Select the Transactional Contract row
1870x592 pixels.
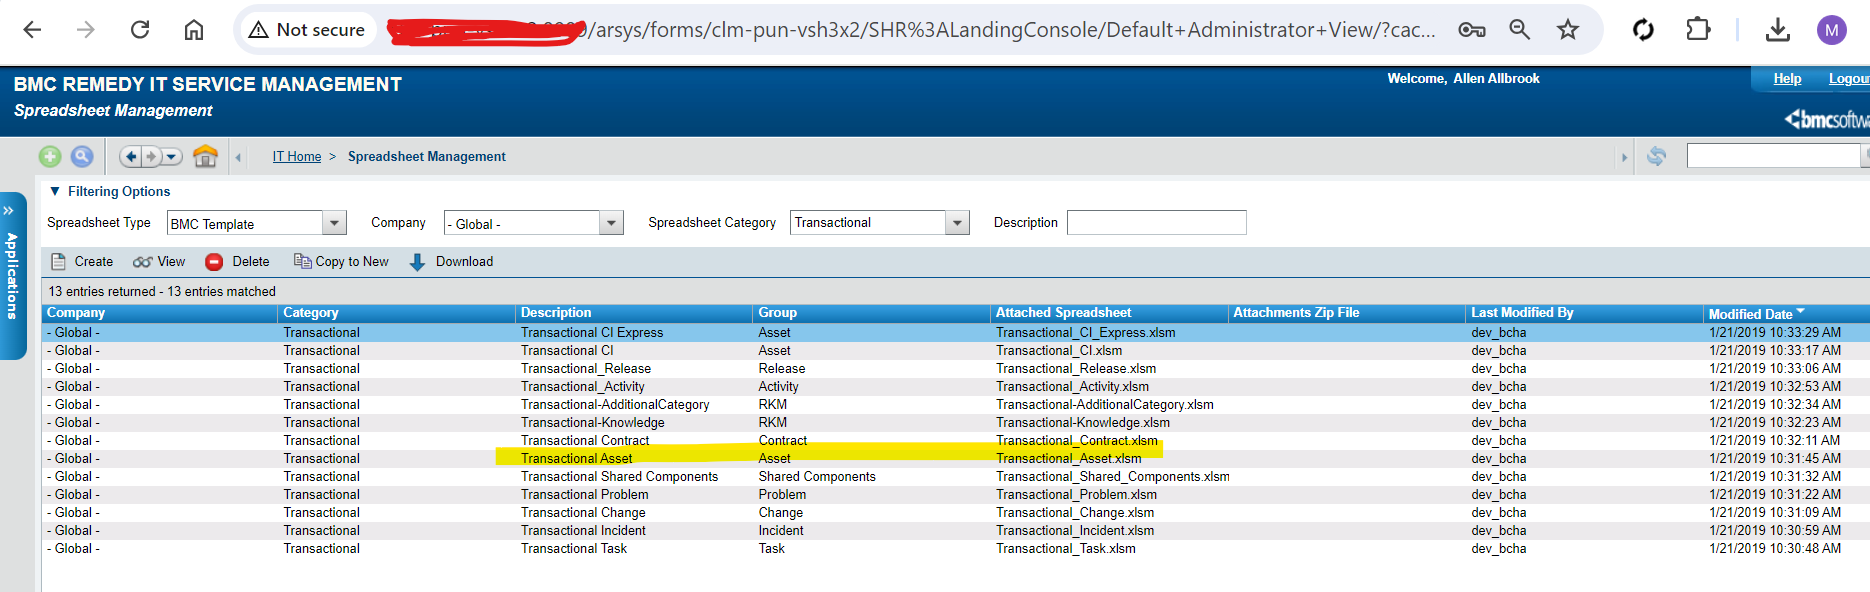point(956,441)
